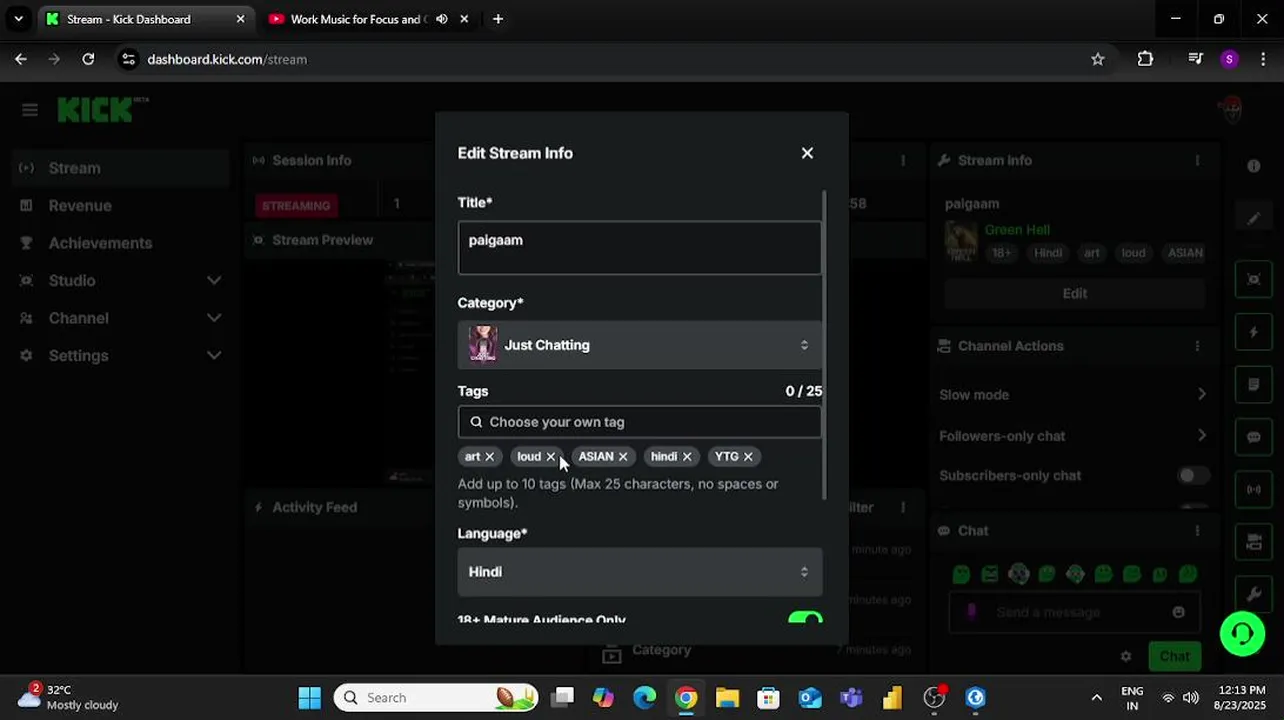This screenshot has height=720, width=1284.
Task: Open the weather widget showing 32°C
Action: click(70, 698)
